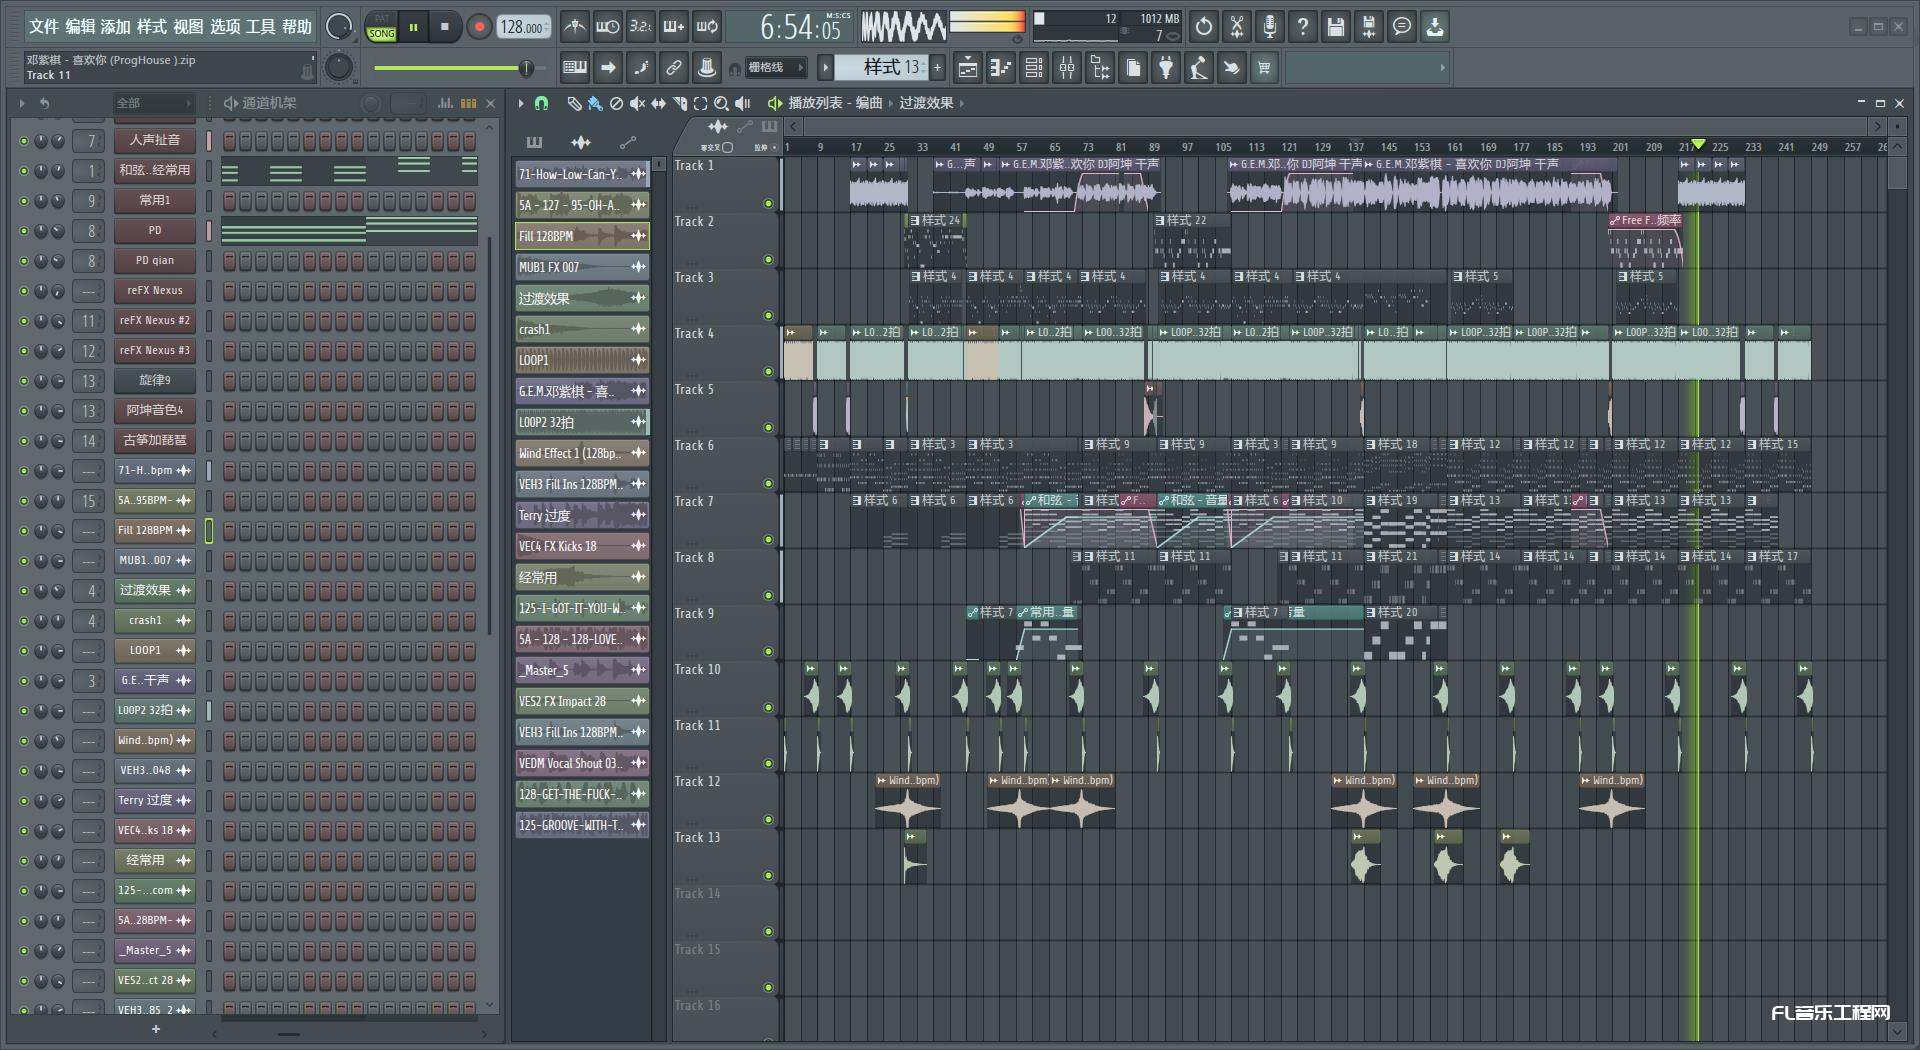Open the 编辑 menu

[80, 27]
